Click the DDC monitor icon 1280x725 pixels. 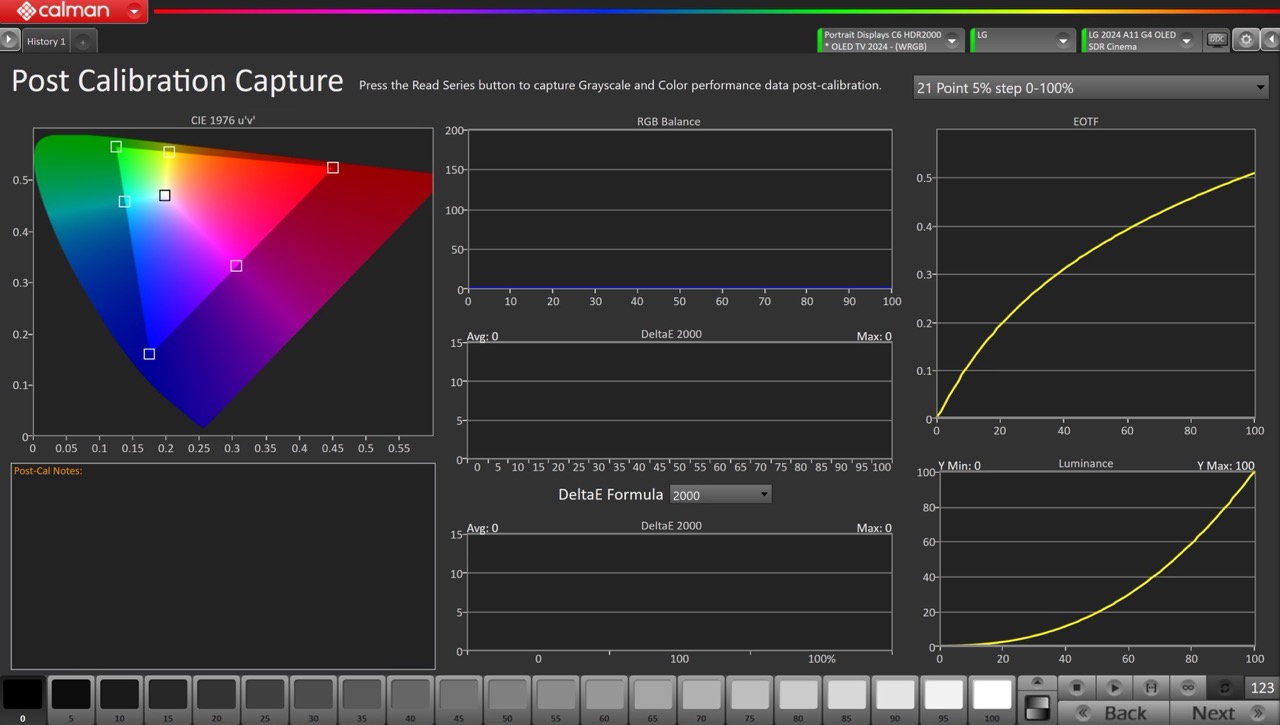(x=1216, y=40)
